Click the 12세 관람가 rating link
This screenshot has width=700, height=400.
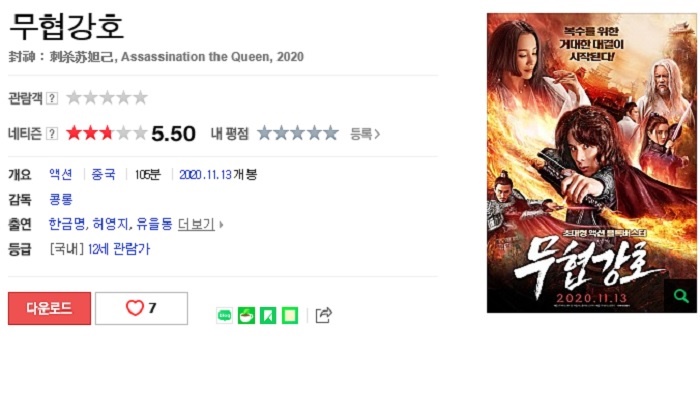pos(119,249)
